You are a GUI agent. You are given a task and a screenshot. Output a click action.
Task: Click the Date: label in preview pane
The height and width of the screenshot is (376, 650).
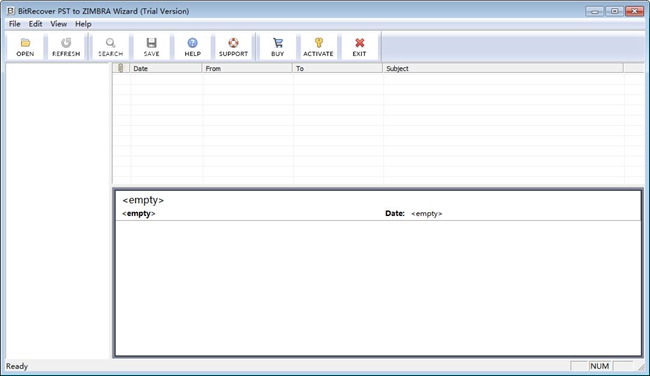(395, 213)
